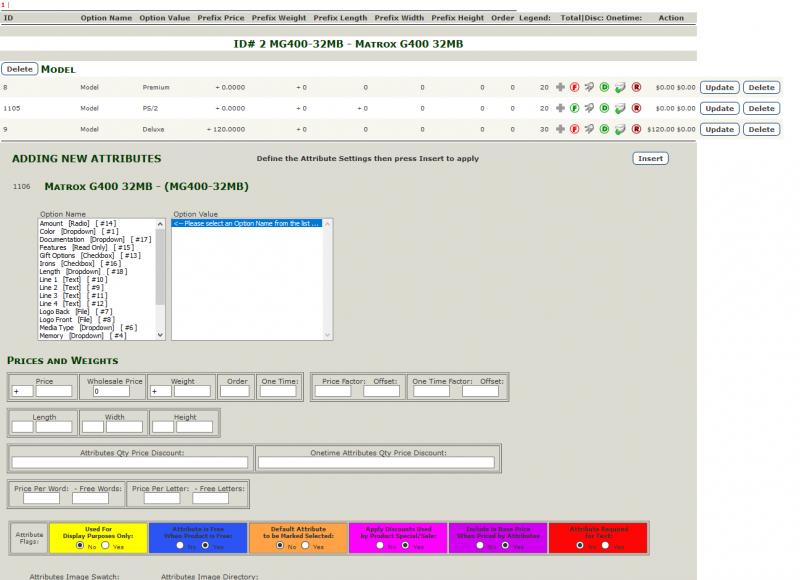
Task: Choose Documentation [Dropdown] option name
Action: click(x=95, y=240)
